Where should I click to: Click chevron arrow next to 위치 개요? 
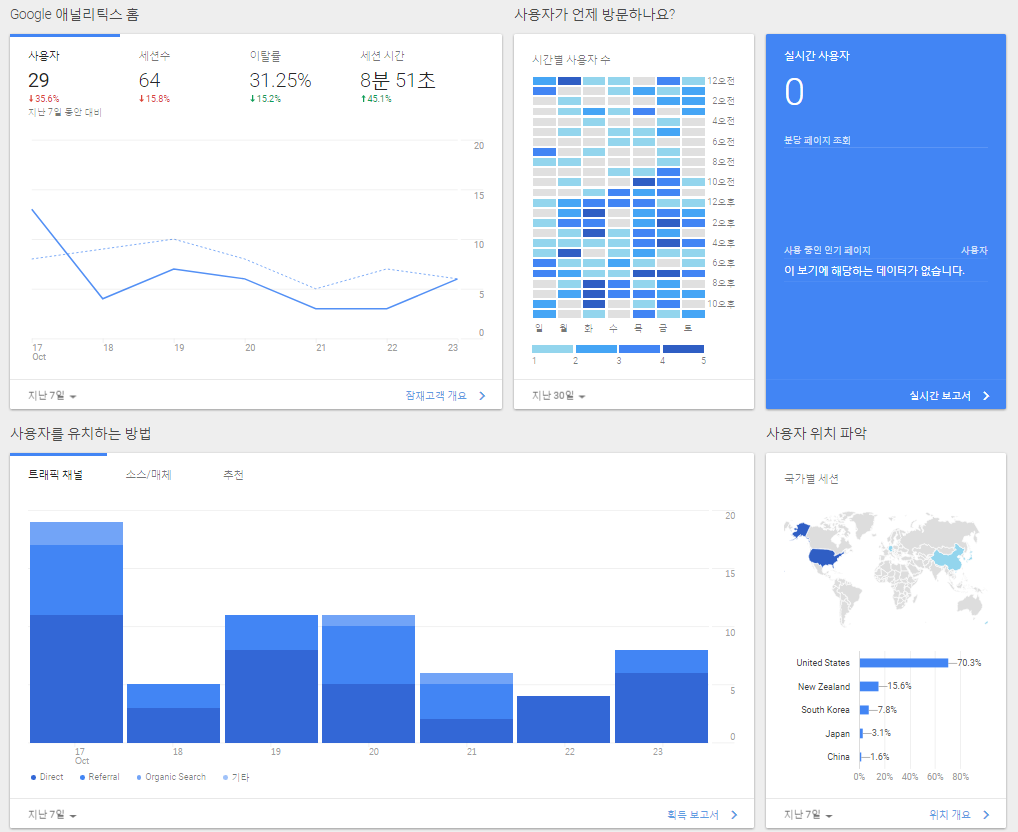pos(986,815)
